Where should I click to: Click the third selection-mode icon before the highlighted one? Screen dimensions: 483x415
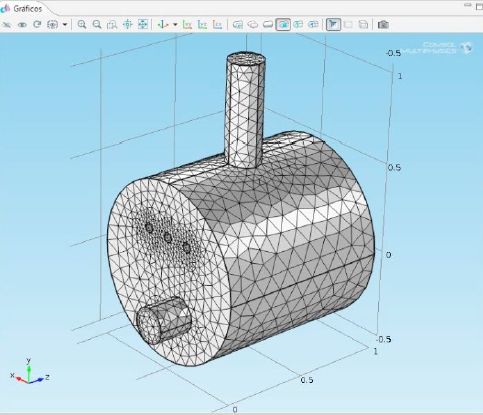268,25
